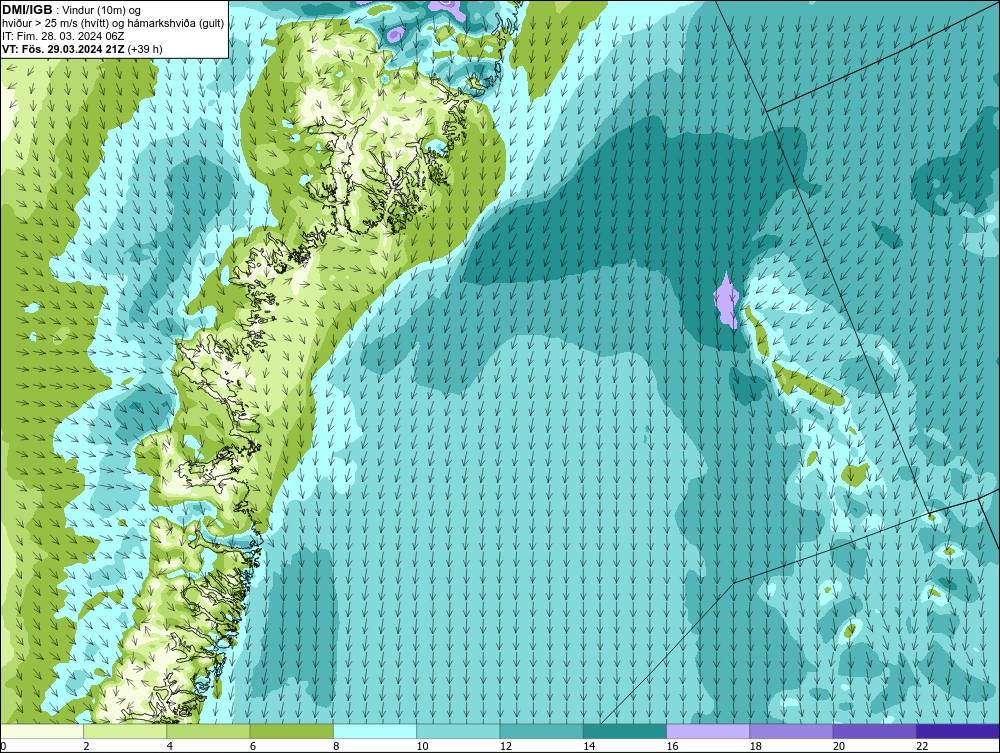Screen dimensions: 1000x753
Task: Click the legend value label '16'
Action: (x=672, y=746)
